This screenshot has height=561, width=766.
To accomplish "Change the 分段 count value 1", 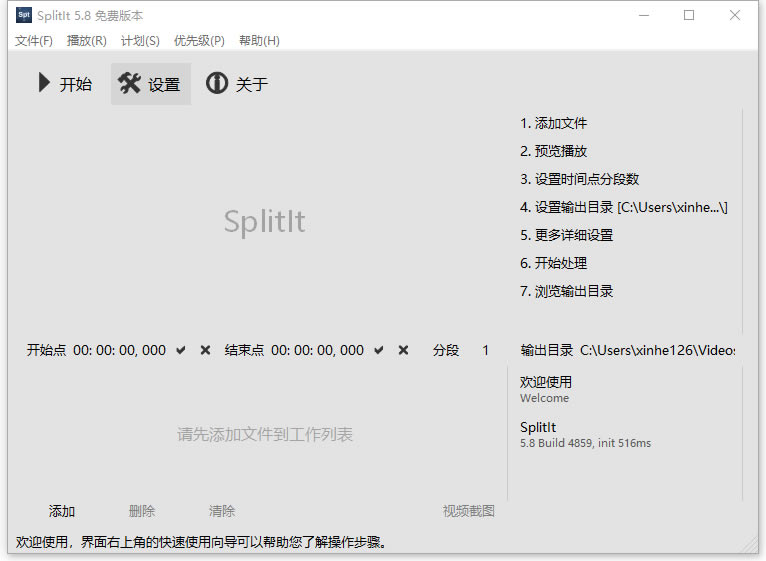I will click(x=485, y=350).
